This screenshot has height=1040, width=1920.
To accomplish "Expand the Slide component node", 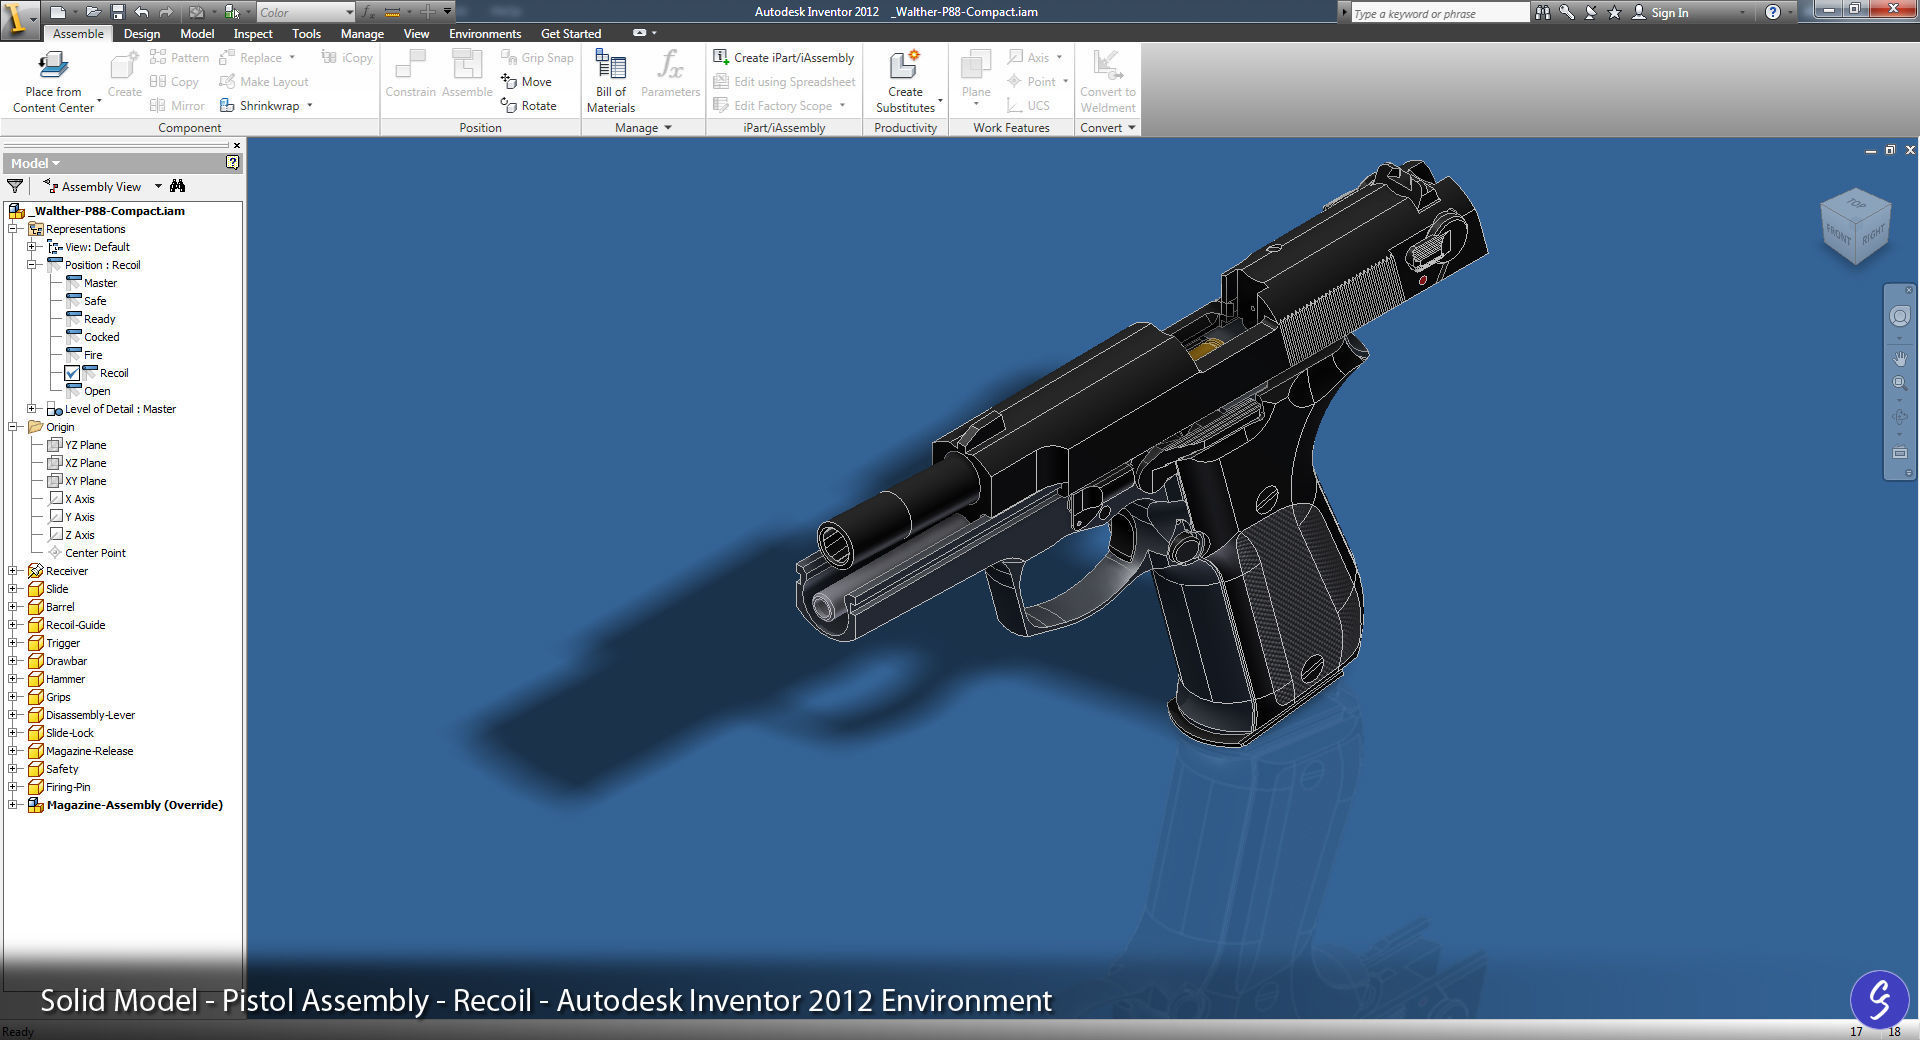I will (x=13, y=589).
